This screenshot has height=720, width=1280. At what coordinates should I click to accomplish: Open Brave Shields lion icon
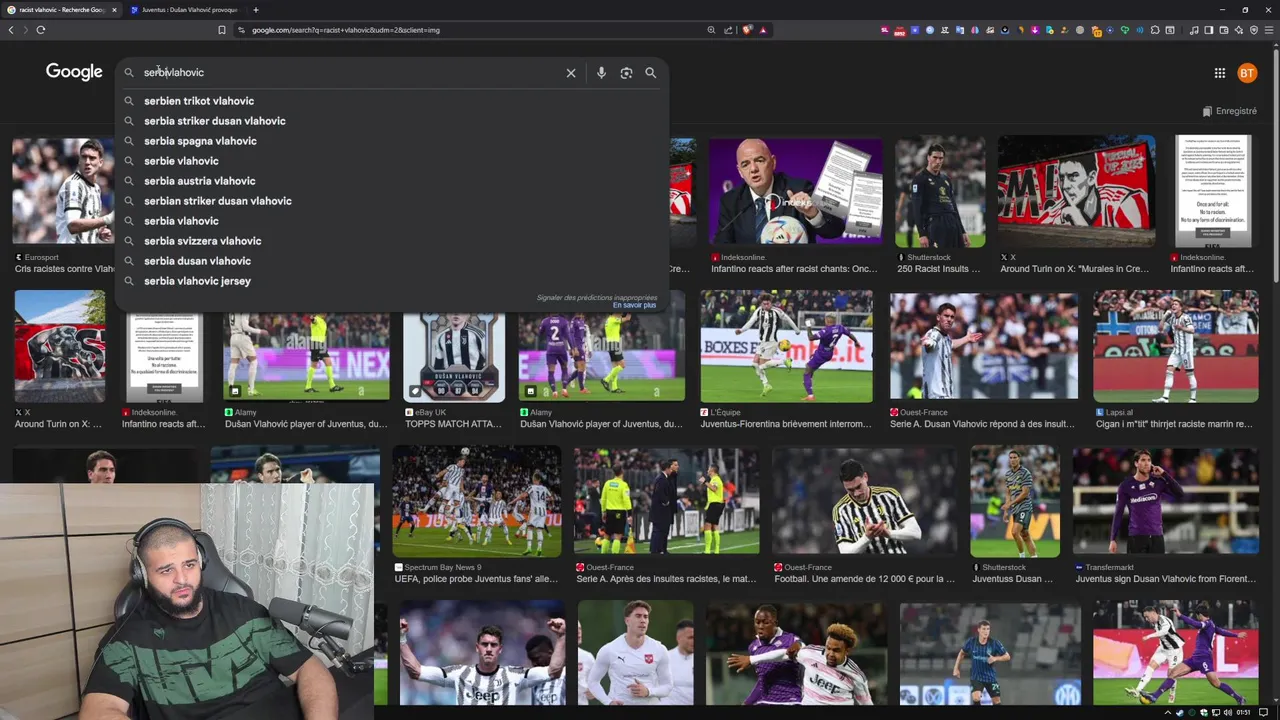(747, 30)
